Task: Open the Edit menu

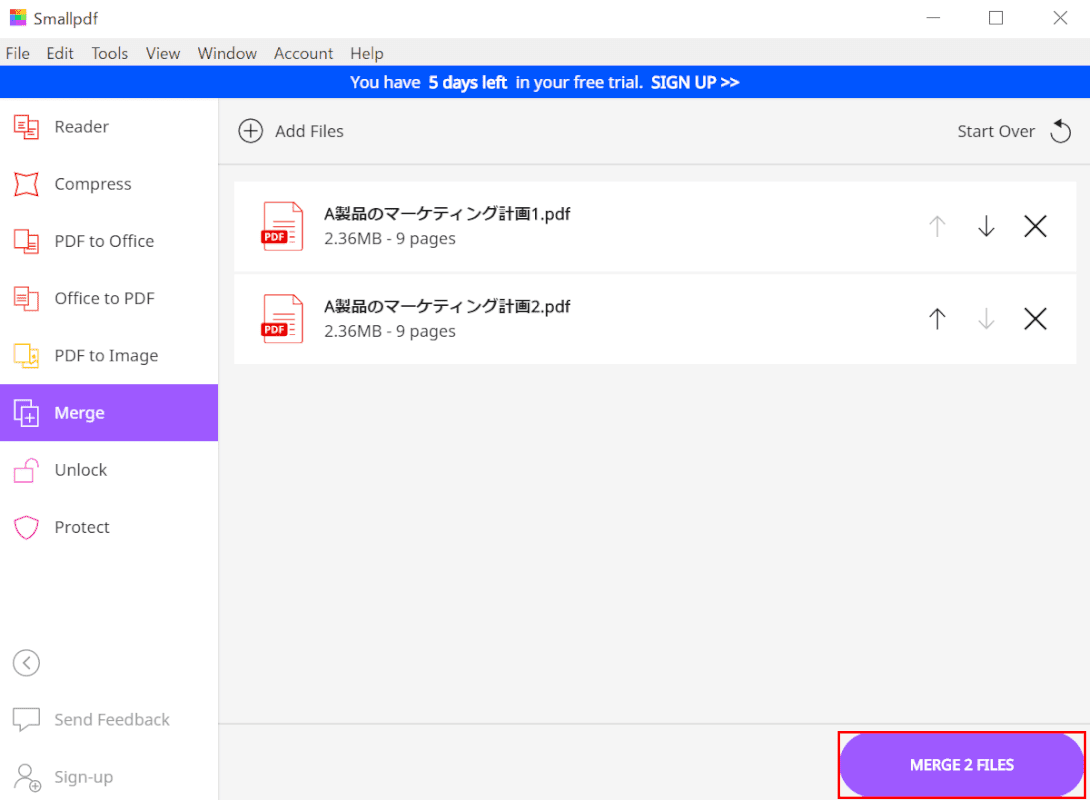Action: click(x=60, y=54)
